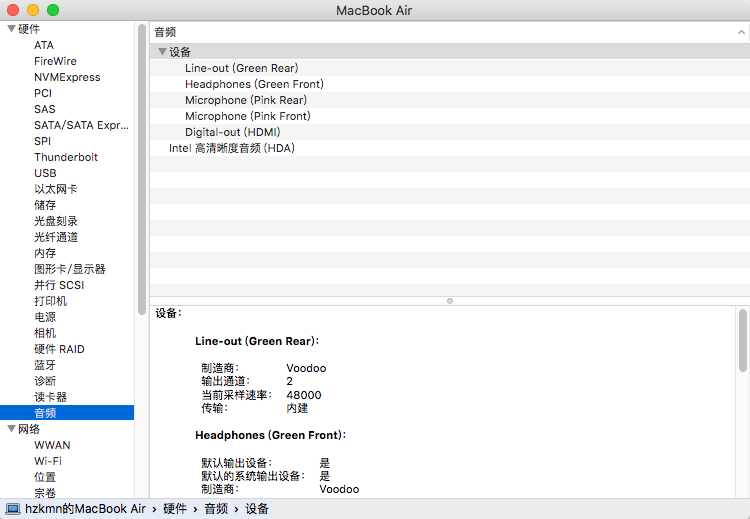This screenshot has height=519, width=750.
Task: Click 音频 in the path bar
Action: point(216,509)
